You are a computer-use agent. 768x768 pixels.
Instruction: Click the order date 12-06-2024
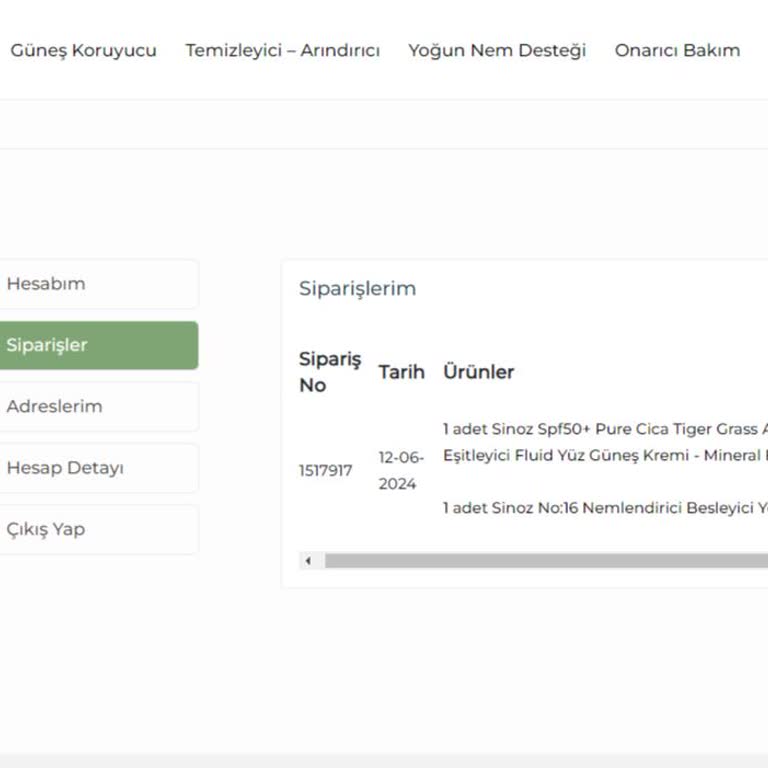[x=401, y=470]
